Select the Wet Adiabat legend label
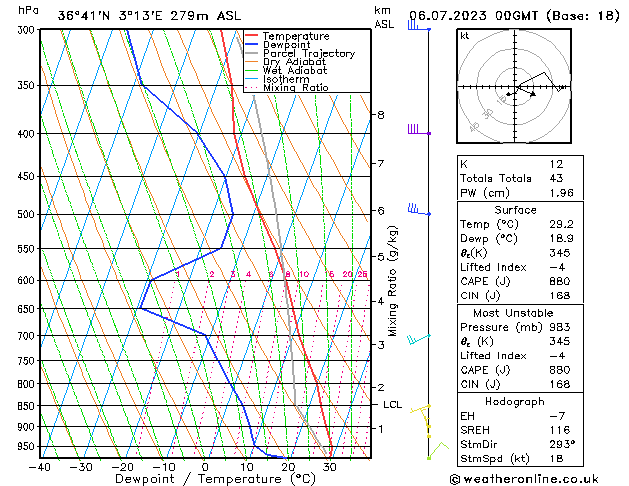The height and width of the screenshot is (486, 629). click(295, 70)
